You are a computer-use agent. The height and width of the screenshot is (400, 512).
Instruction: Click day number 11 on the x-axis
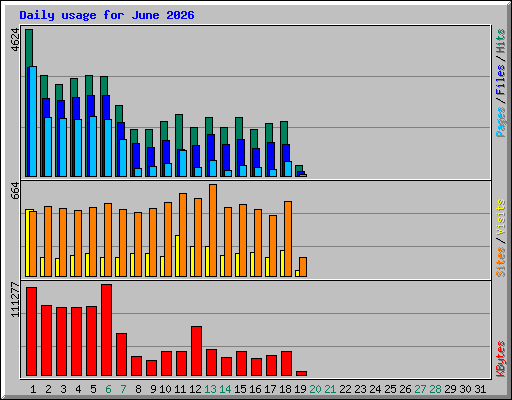180,389
